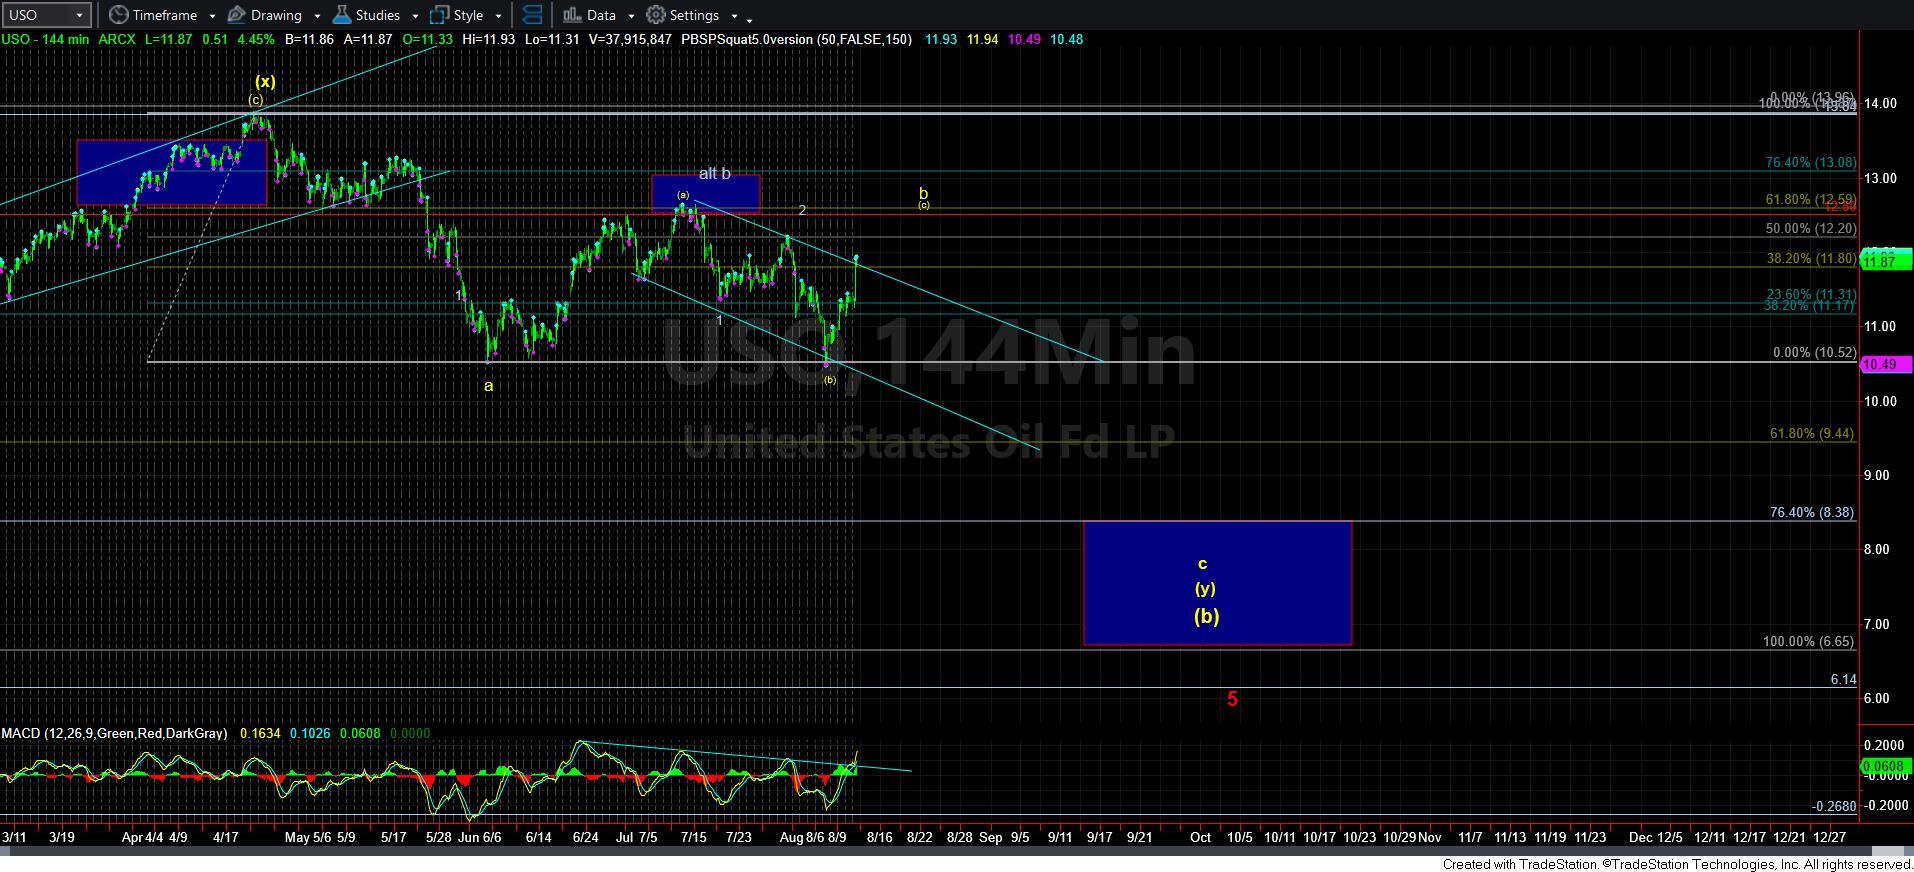Select the large blue 'c (y) (b)' target box

coord(1217,582)
